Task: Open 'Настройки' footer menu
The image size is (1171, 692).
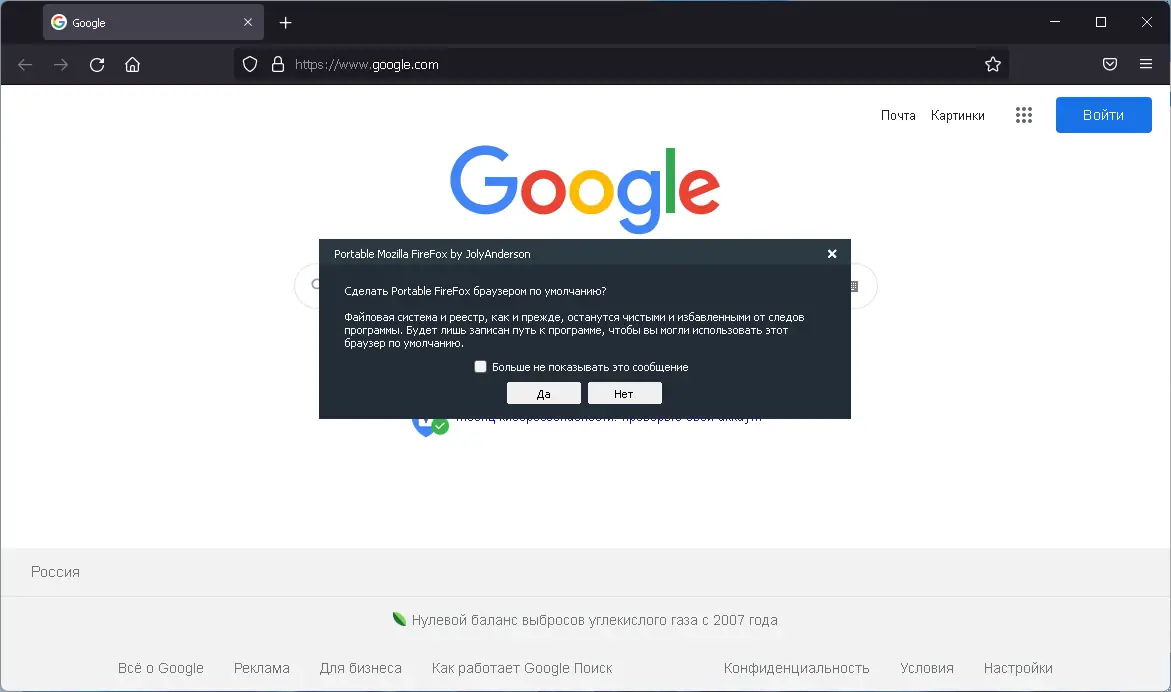Action: tap(1018, 668)
